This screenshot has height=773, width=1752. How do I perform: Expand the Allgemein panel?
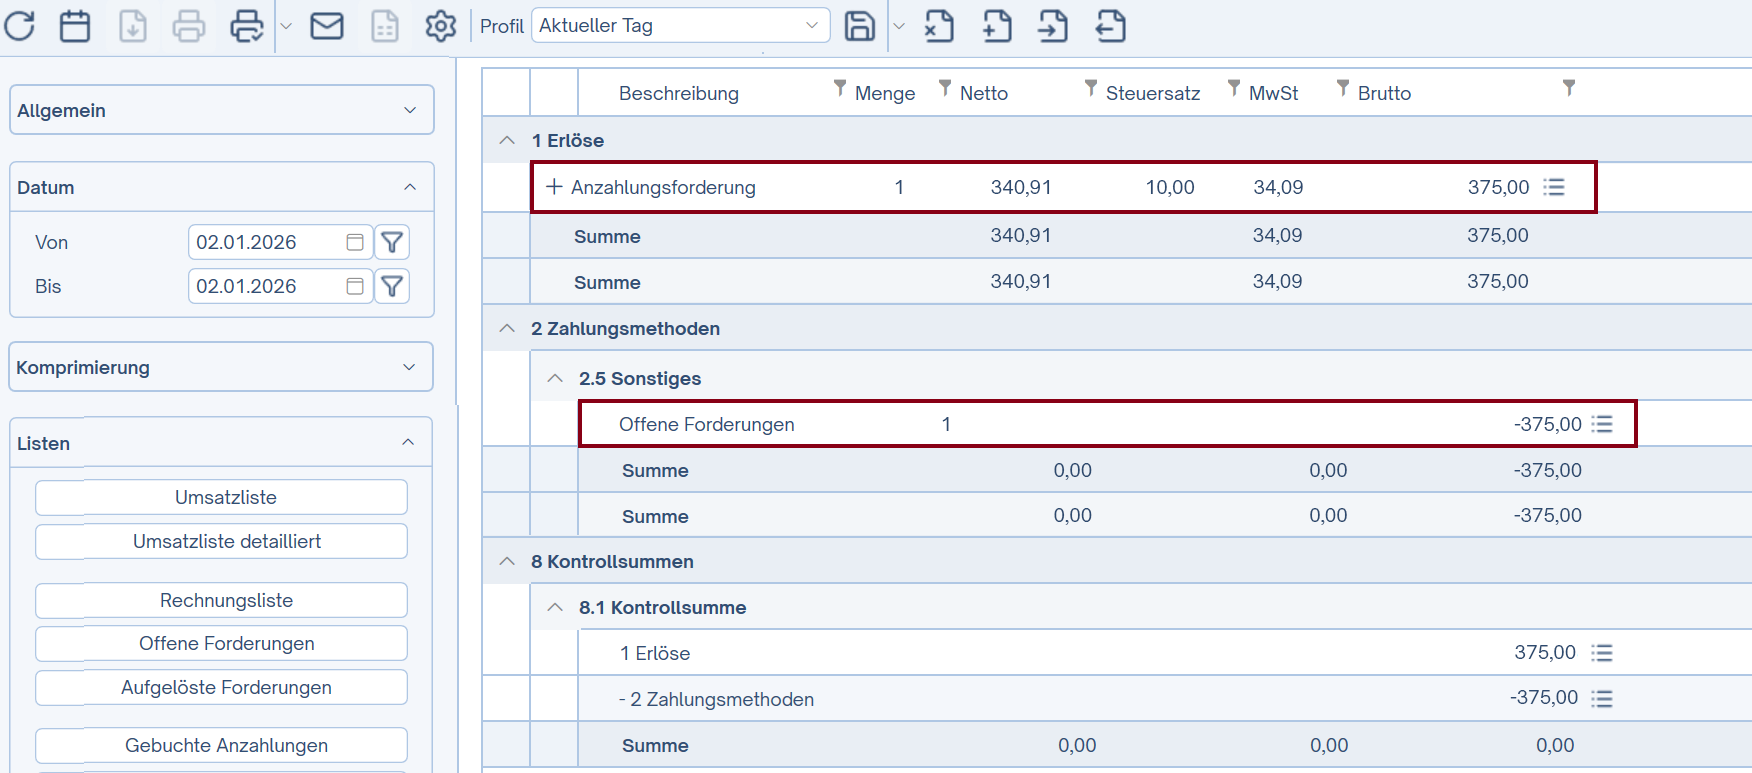[x=221, y=110]
